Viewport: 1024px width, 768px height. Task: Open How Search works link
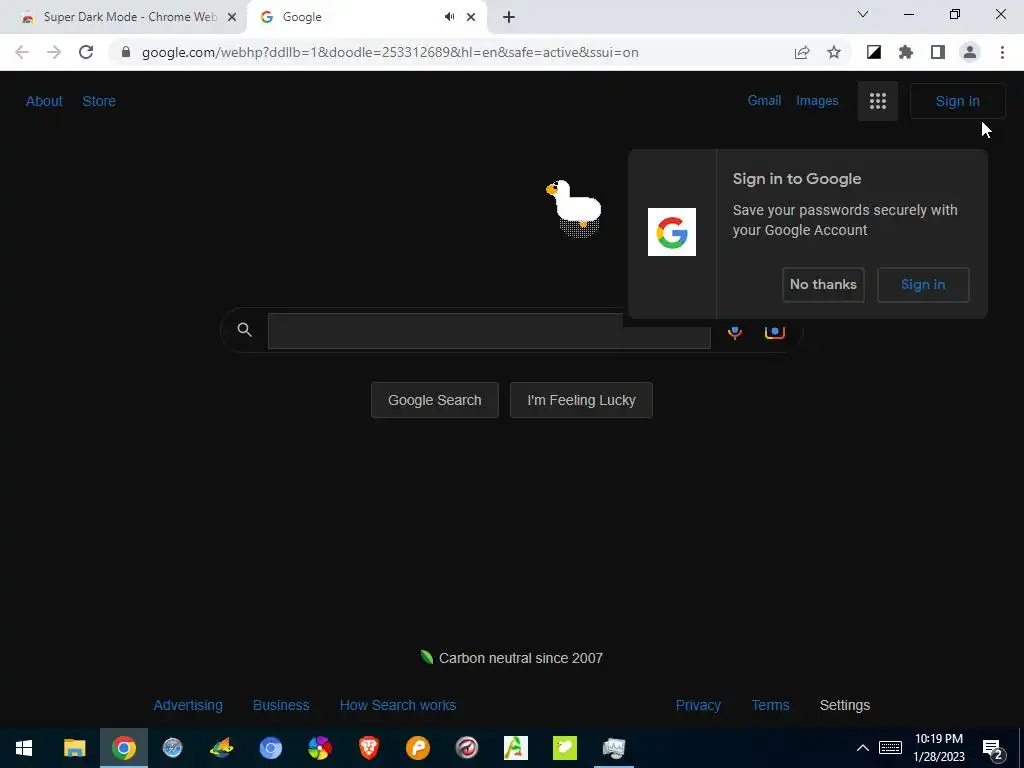[x=398, y=705]
